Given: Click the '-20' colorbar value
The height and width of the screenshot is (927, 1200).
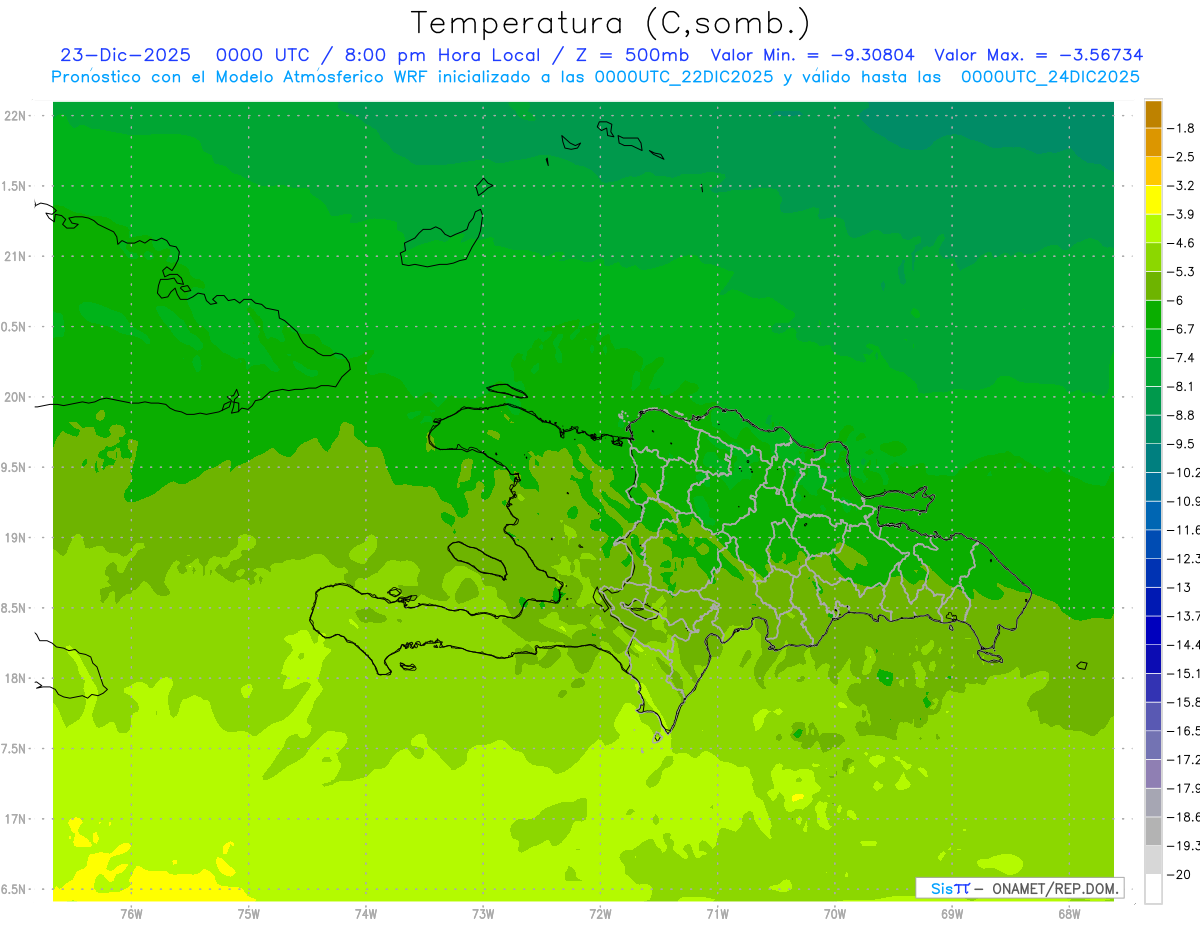Looking at the screenshot, I should point(1178,875).
